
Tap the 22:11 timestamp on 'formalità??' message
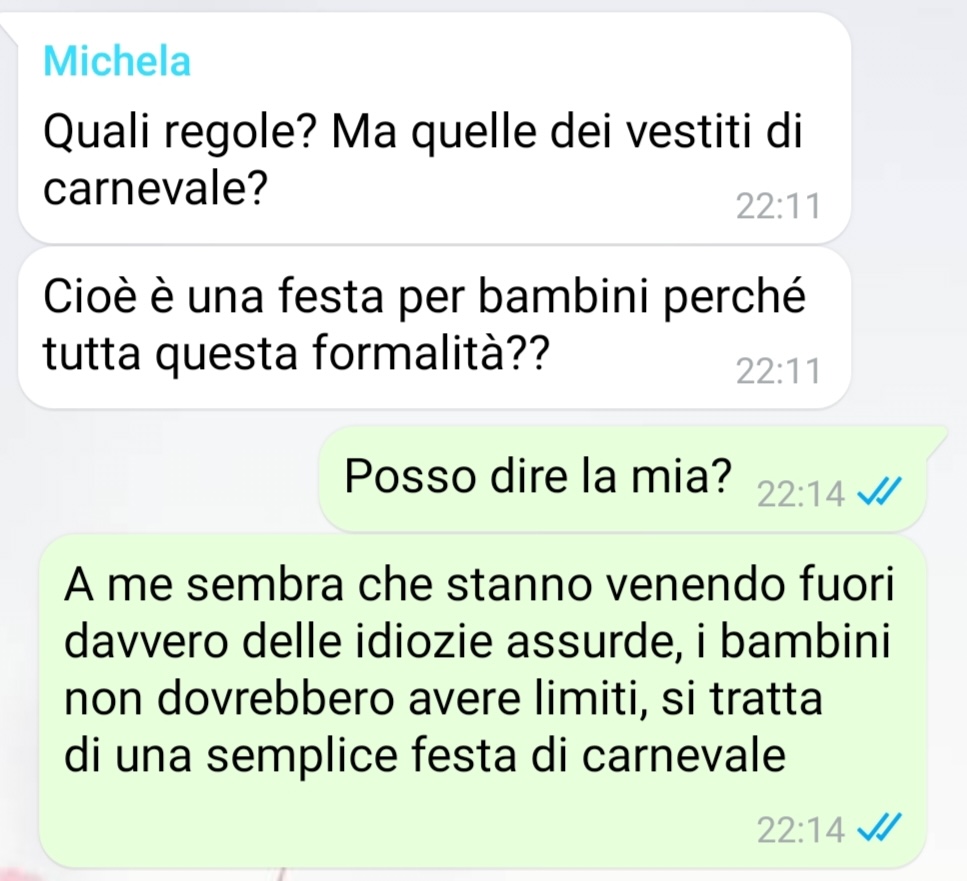click(778, 371)
